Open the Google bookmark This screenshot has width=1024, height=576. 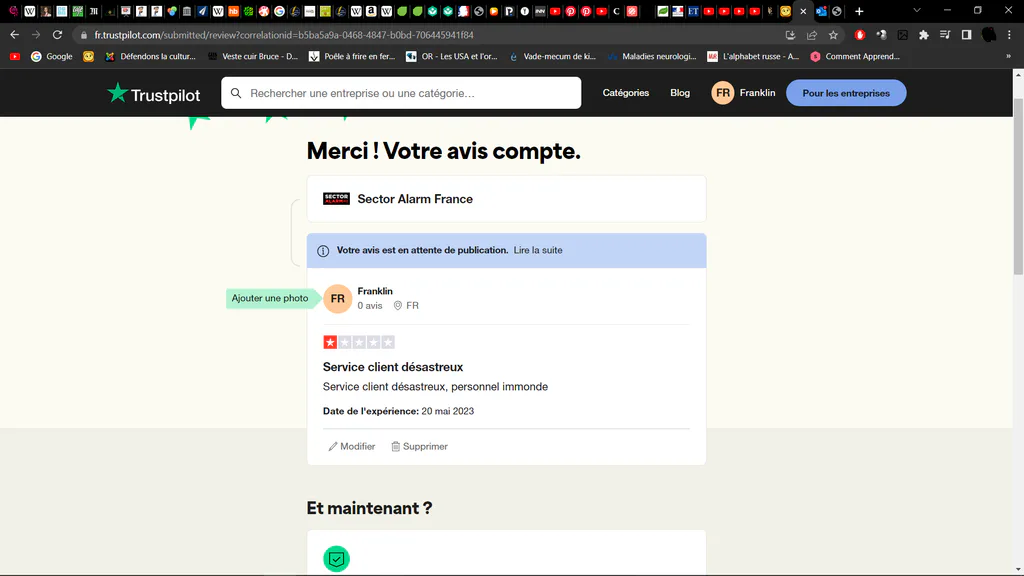coord(52,57)
